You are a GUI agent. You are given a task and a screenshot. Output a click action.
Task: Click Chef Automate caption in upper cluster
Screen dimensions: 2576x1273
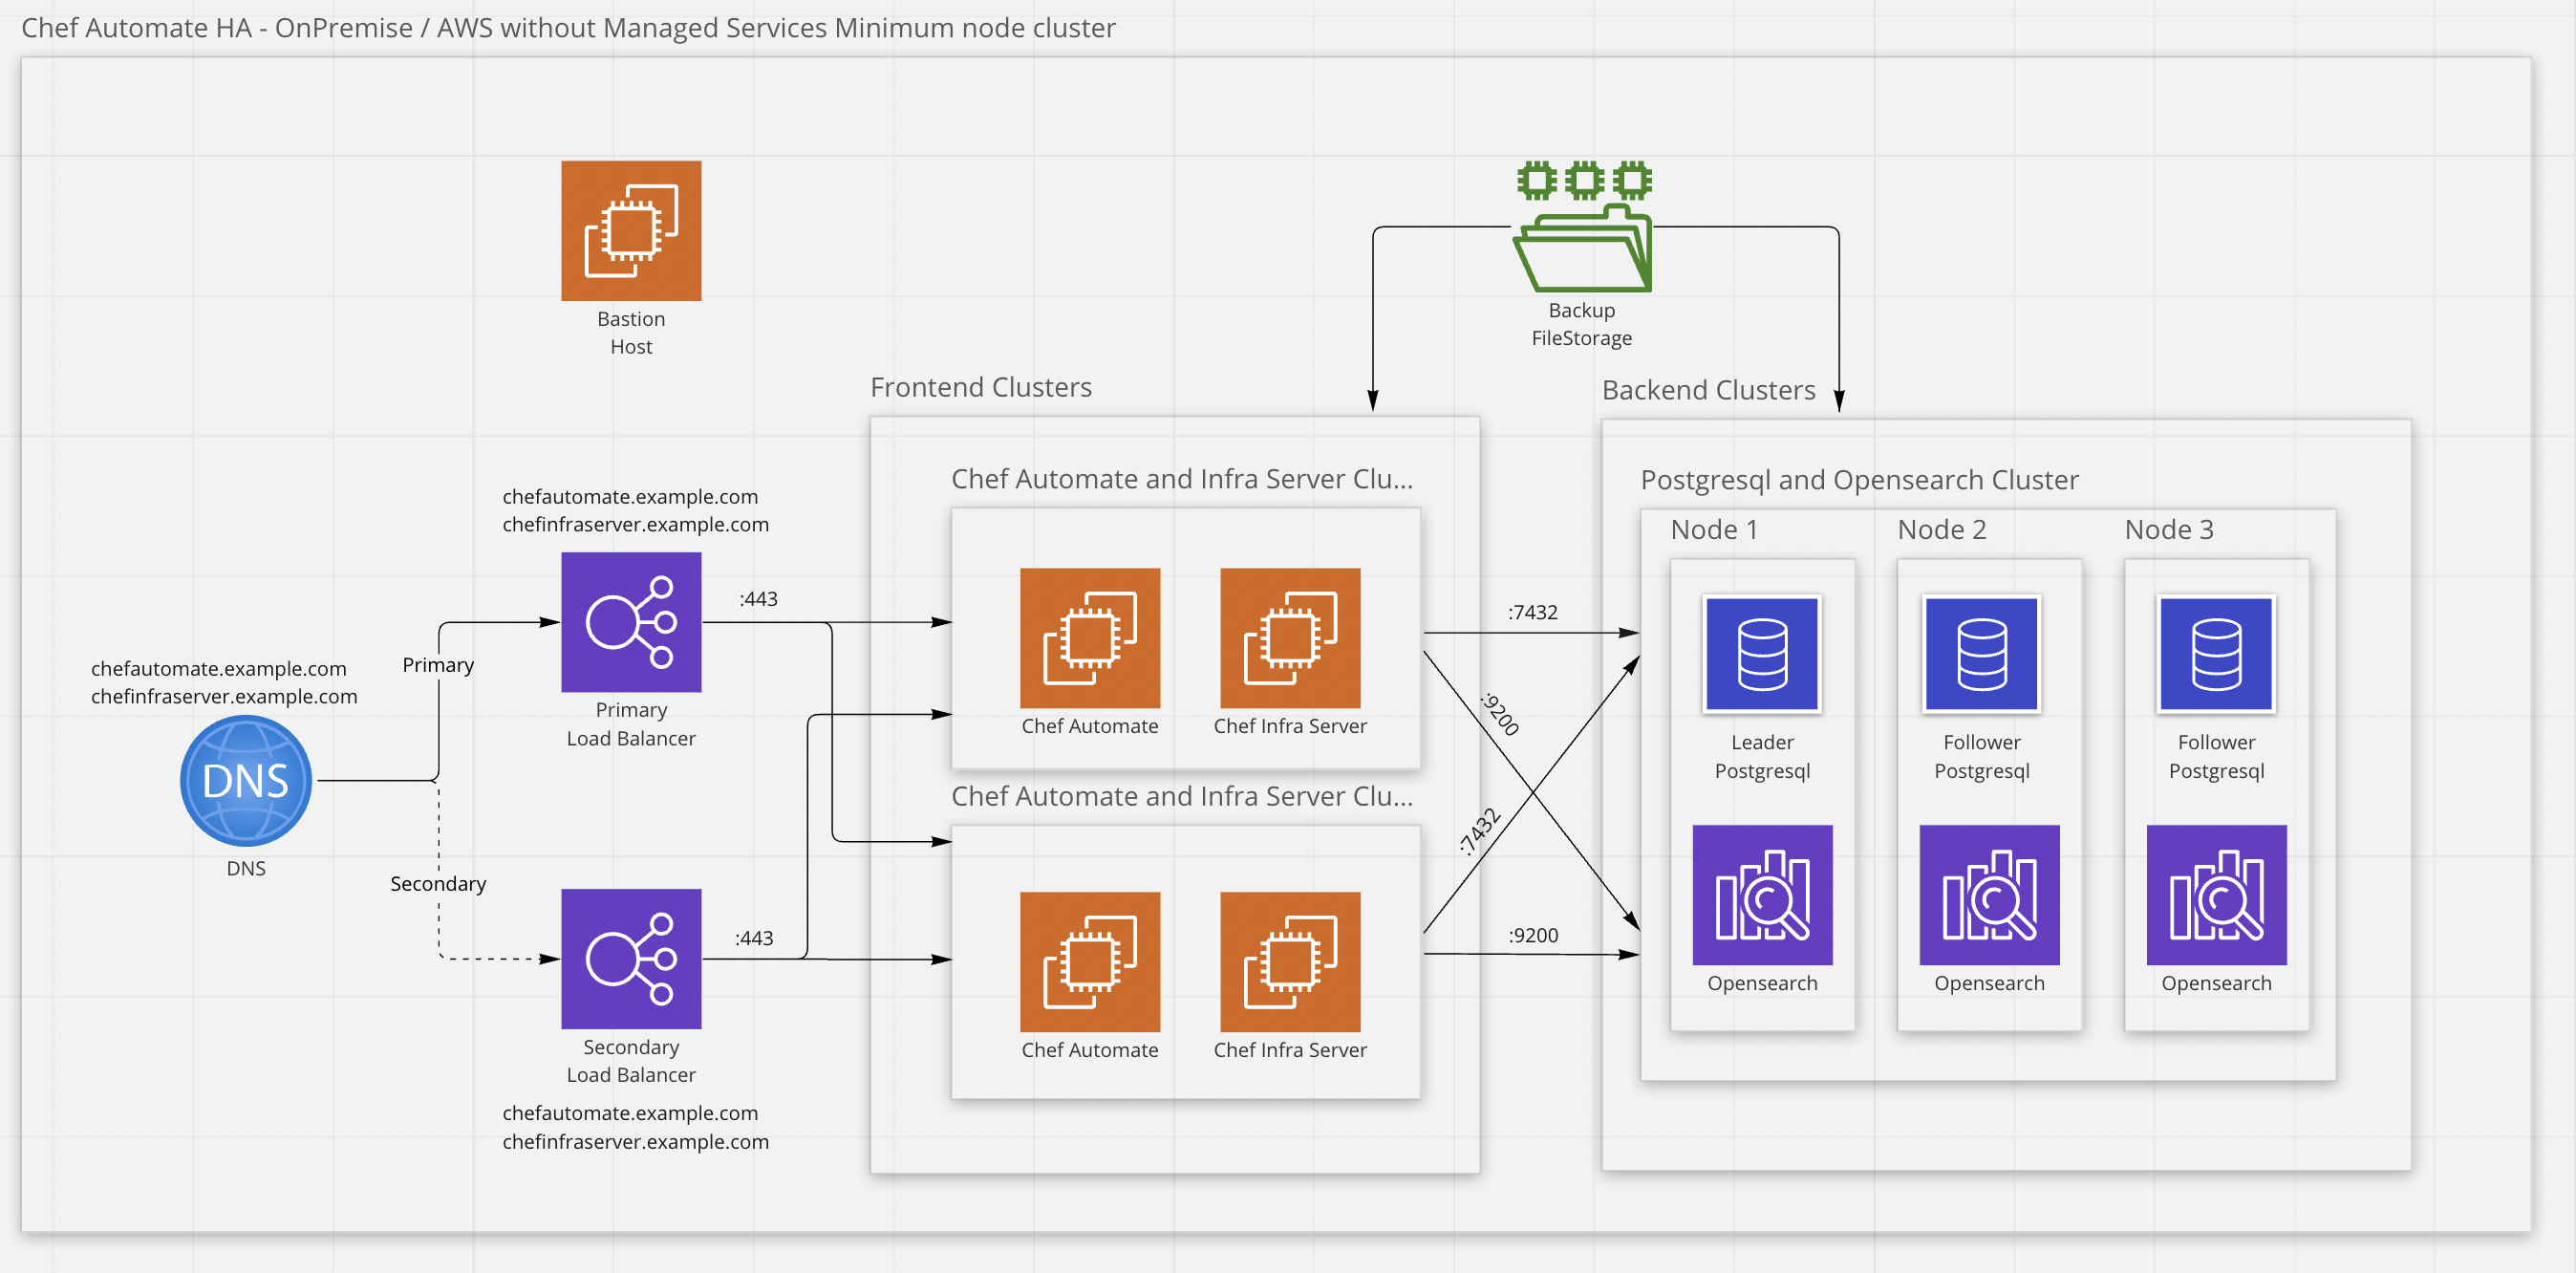pos(1090,726)
